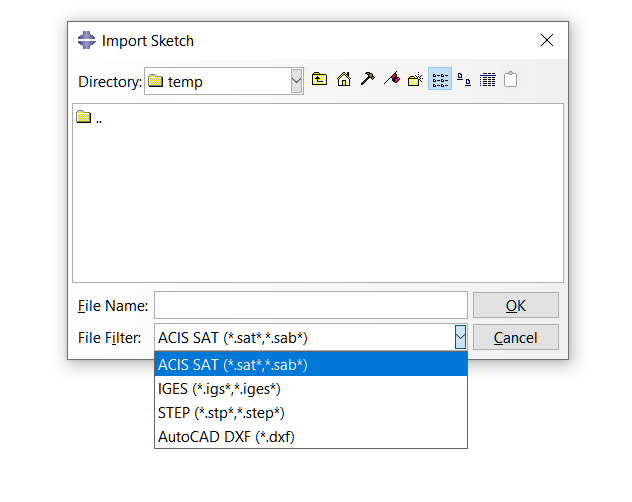Select the parent '..' folder entry

(x=89, y=118)
